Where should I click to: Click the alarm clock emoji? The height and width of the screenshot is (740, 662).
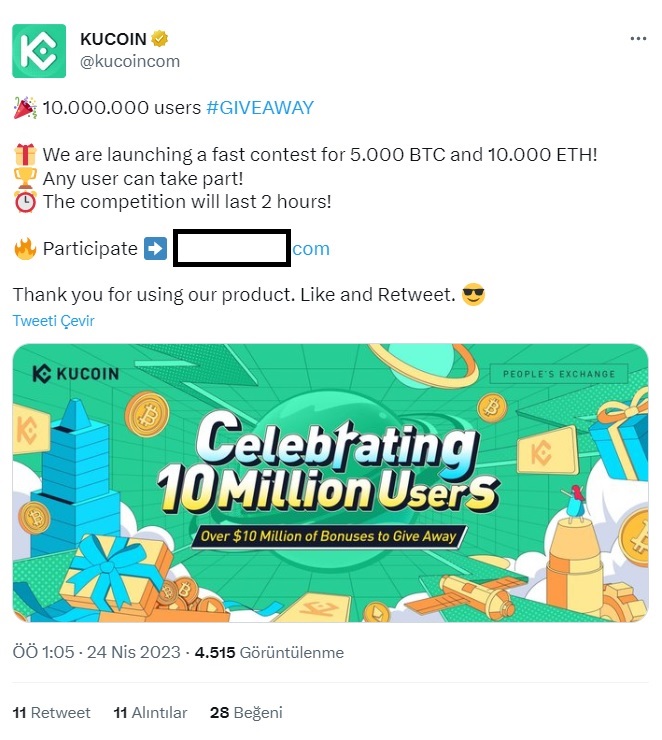click(25, 201)
